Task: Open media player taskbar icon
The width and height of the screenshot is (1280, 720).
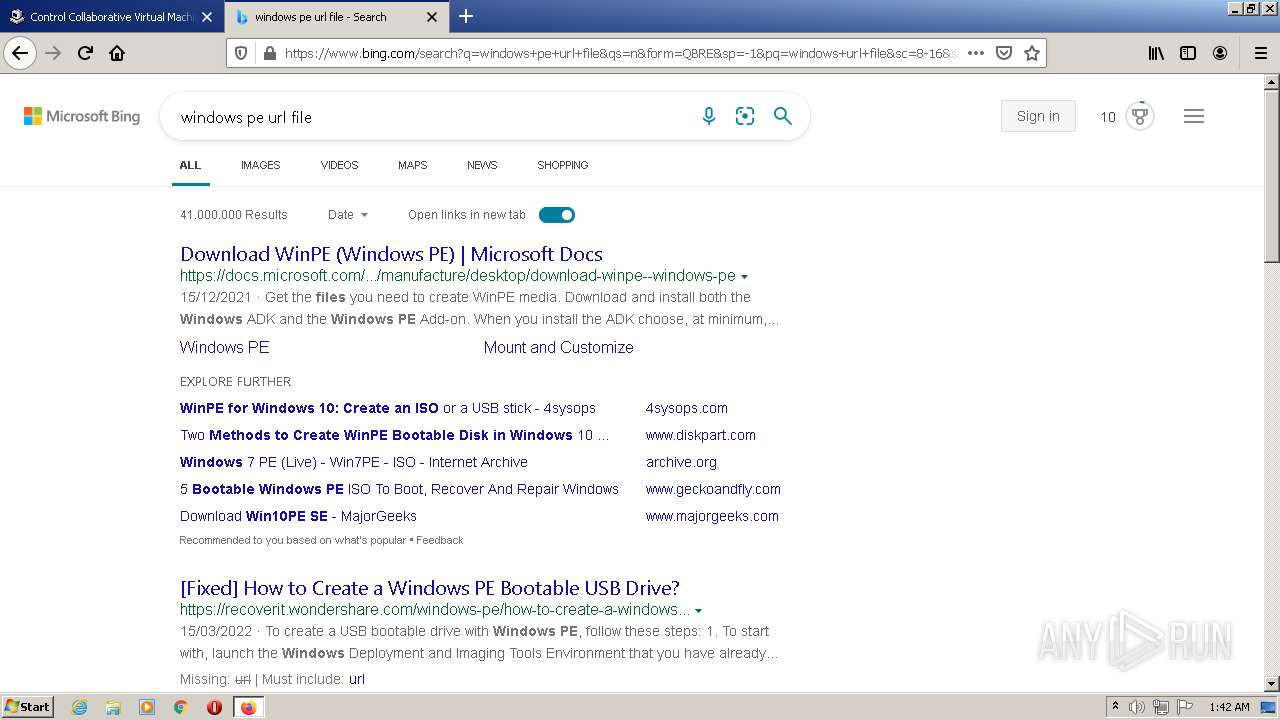Action: [x=147, y=707]
